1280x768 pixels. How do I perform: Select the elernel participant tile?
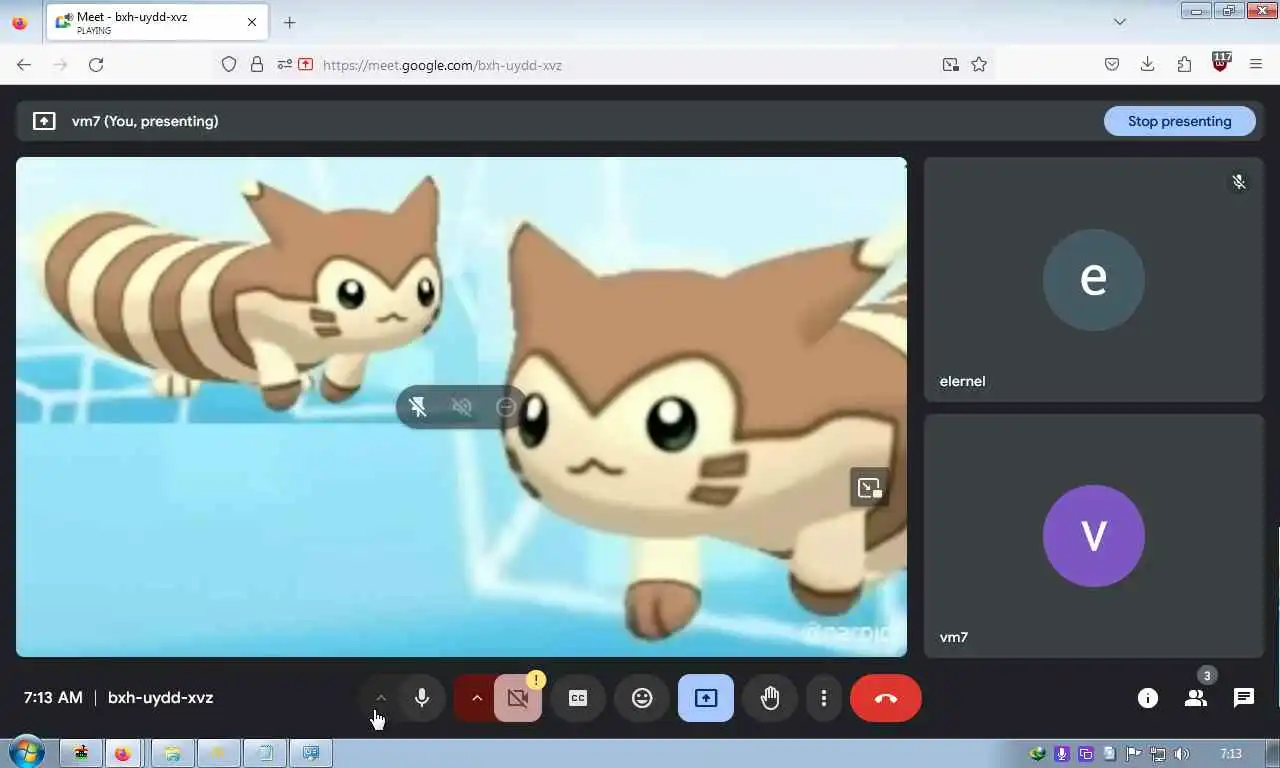(1094, 279)
